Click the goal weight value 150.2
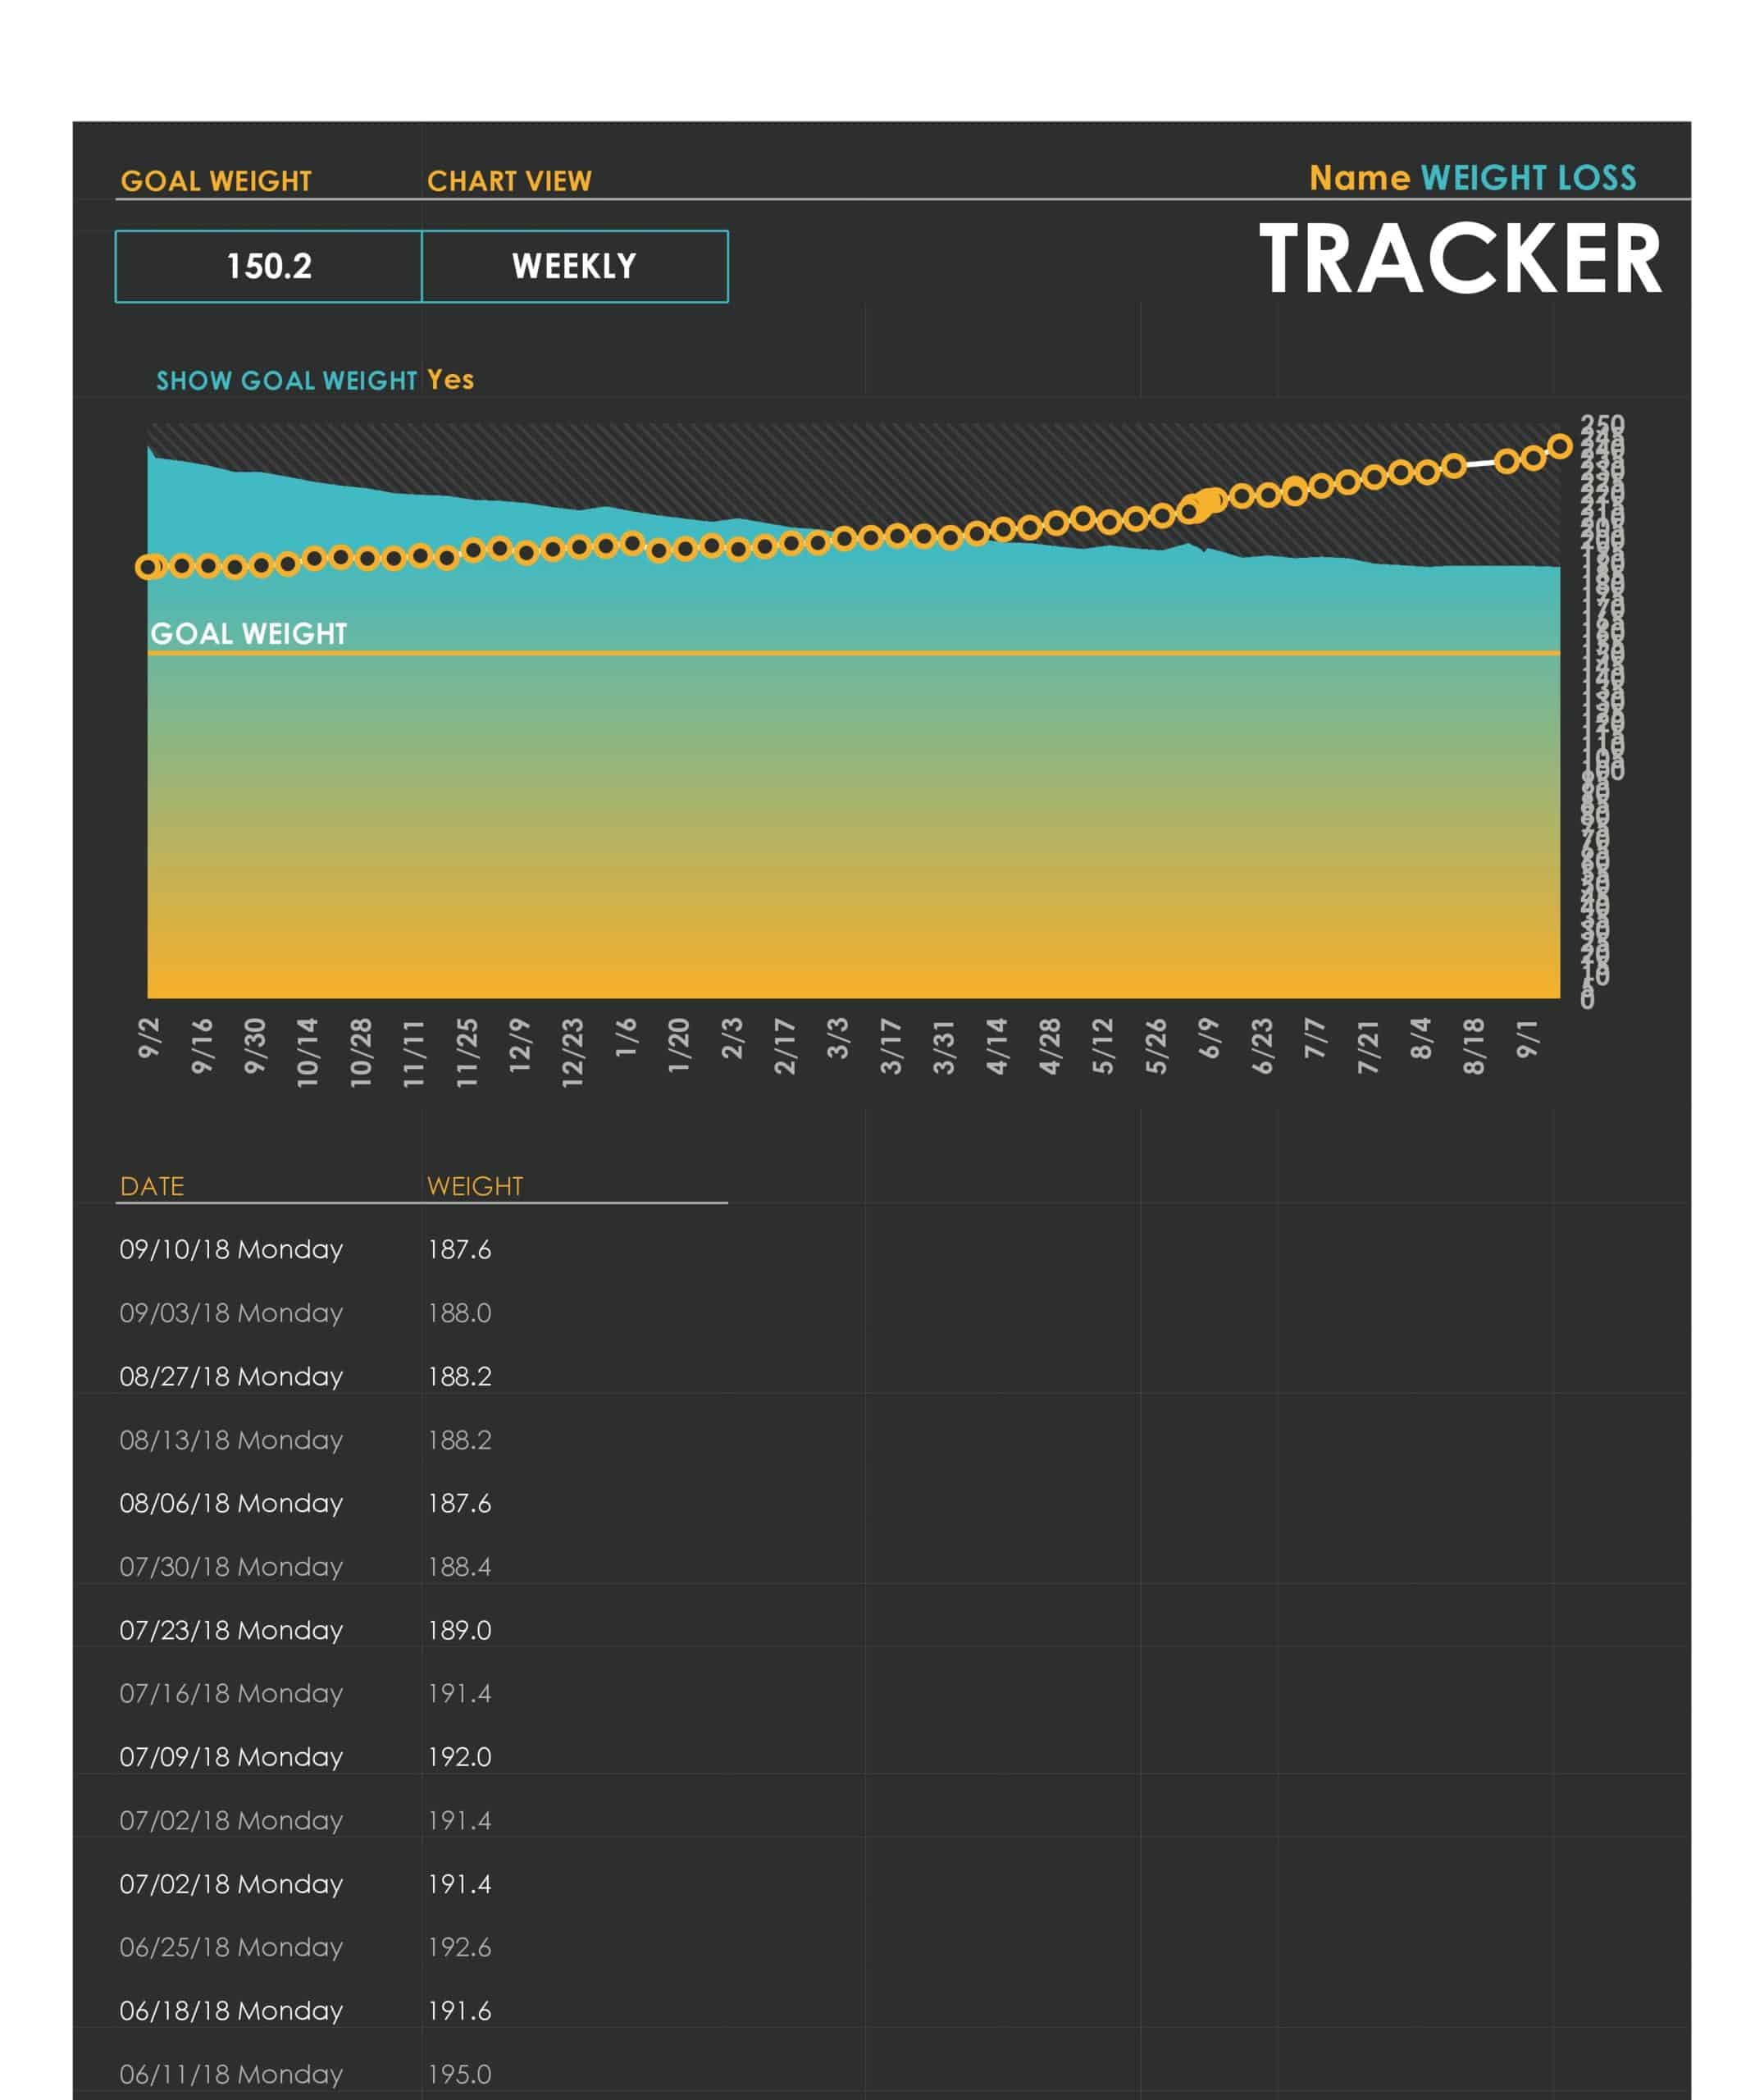The image size is (1764, 2100). tap(267, 267)
